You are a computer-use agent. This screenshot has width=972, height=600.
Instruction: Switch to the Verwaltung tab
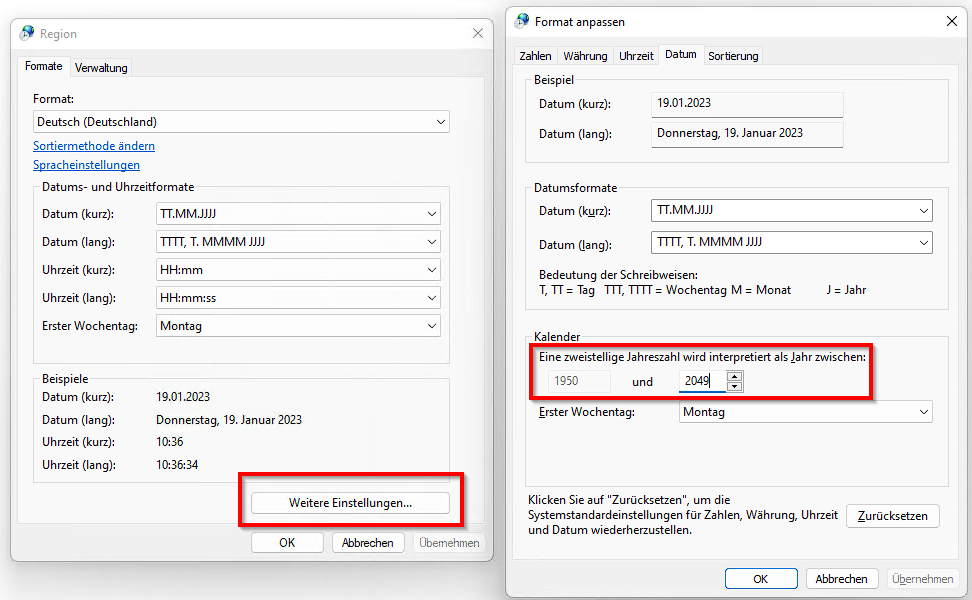click(101, 68)
